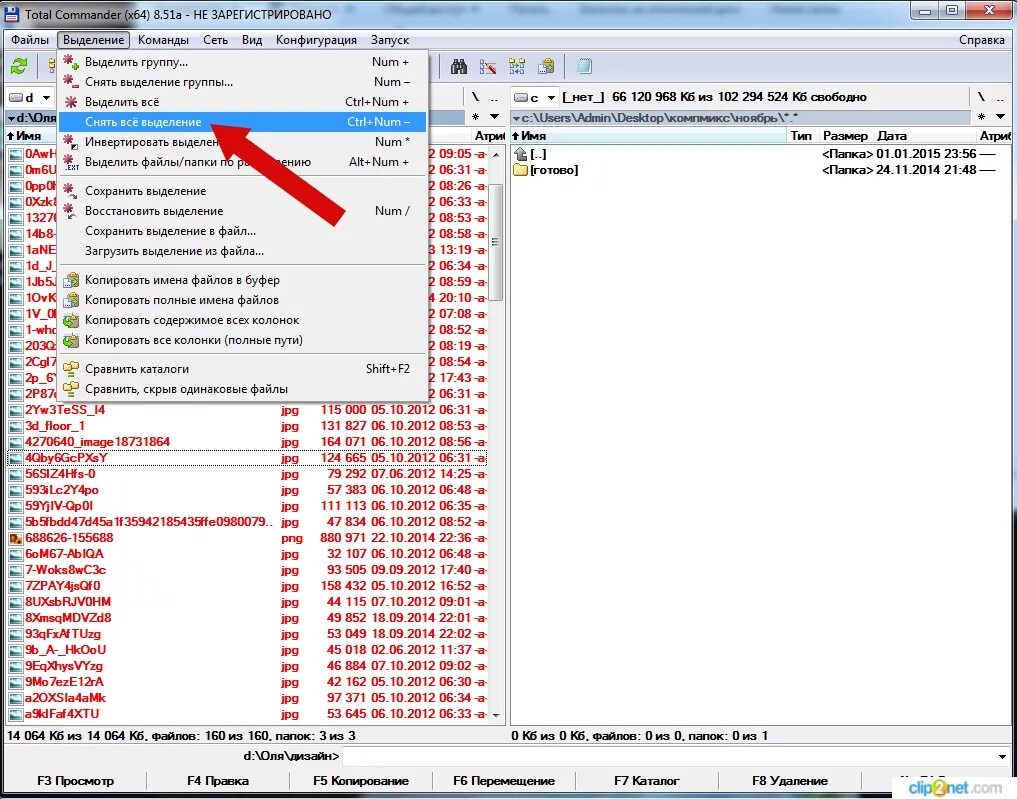Screen dimensions: 1017x799
Task: Select 'Загрузить выделение из файла...'
Action: (243, 252)
